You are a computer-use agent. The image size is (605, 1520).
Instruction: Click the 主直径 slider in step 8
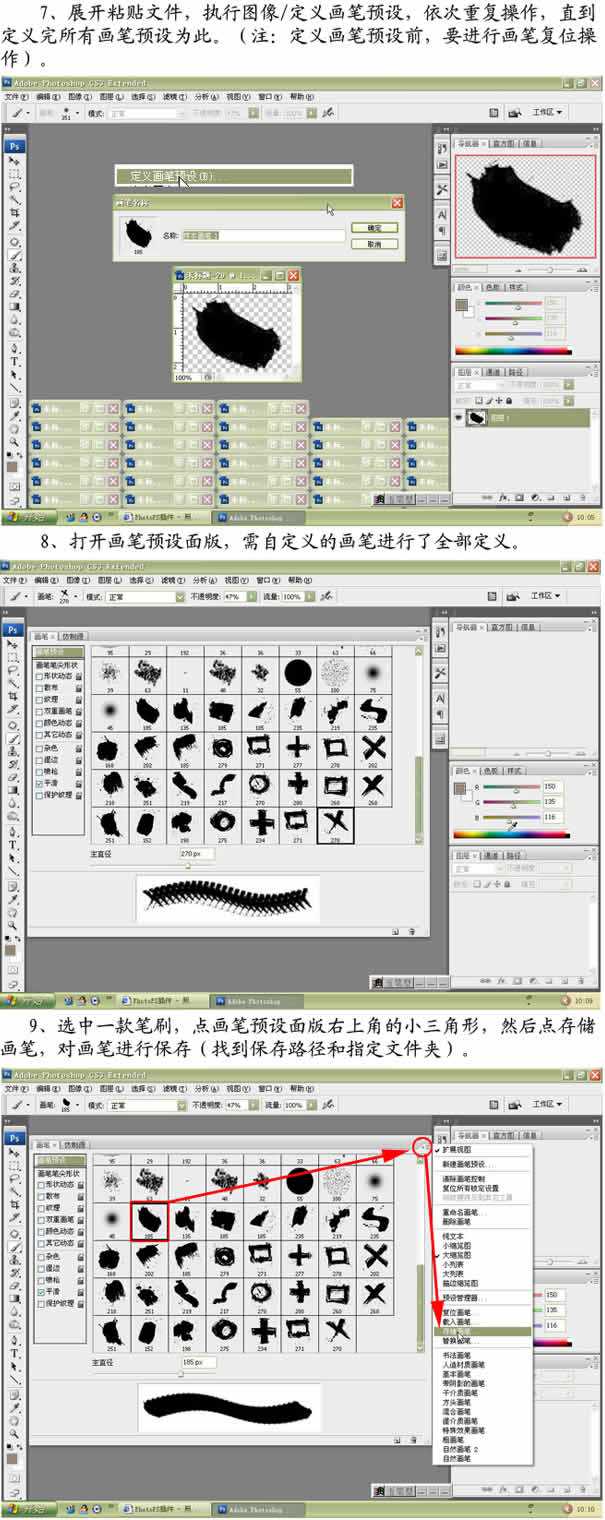[x=152, y=866]
